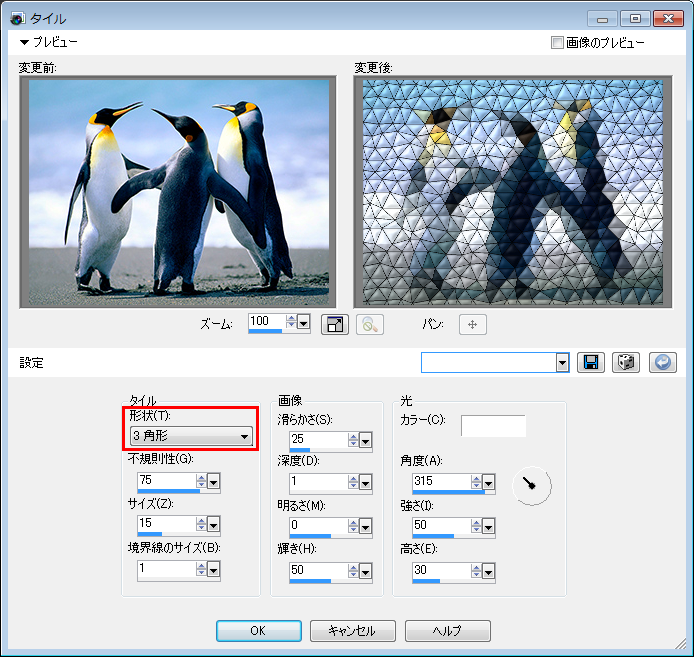Viewport: 694px width, 657px height.
Task: Open the 境界線のサイズ(B) dropdown arrow
Action: [213, 570]
